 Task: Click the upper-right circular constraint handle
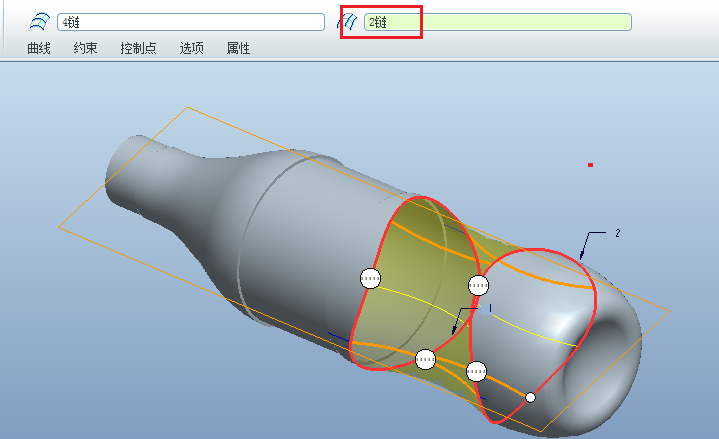click(479, 285)
